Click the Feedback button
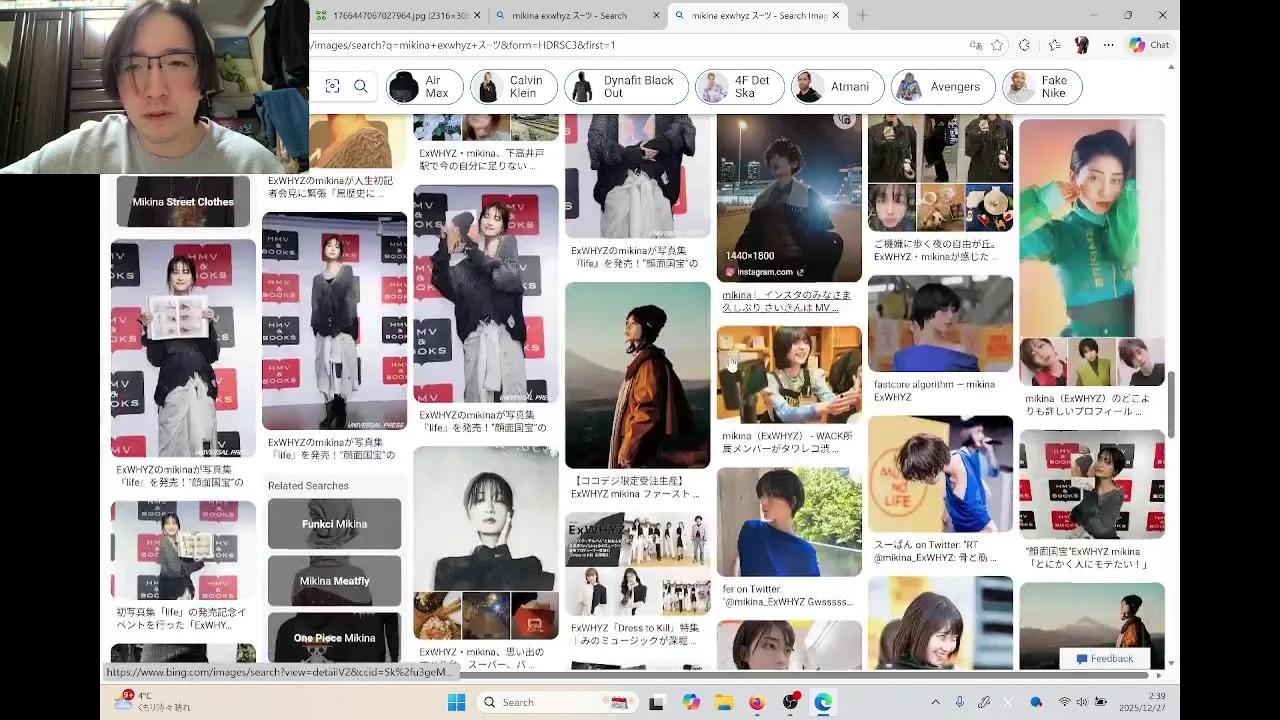The image size is (1280, 720). pos(1105,659)
